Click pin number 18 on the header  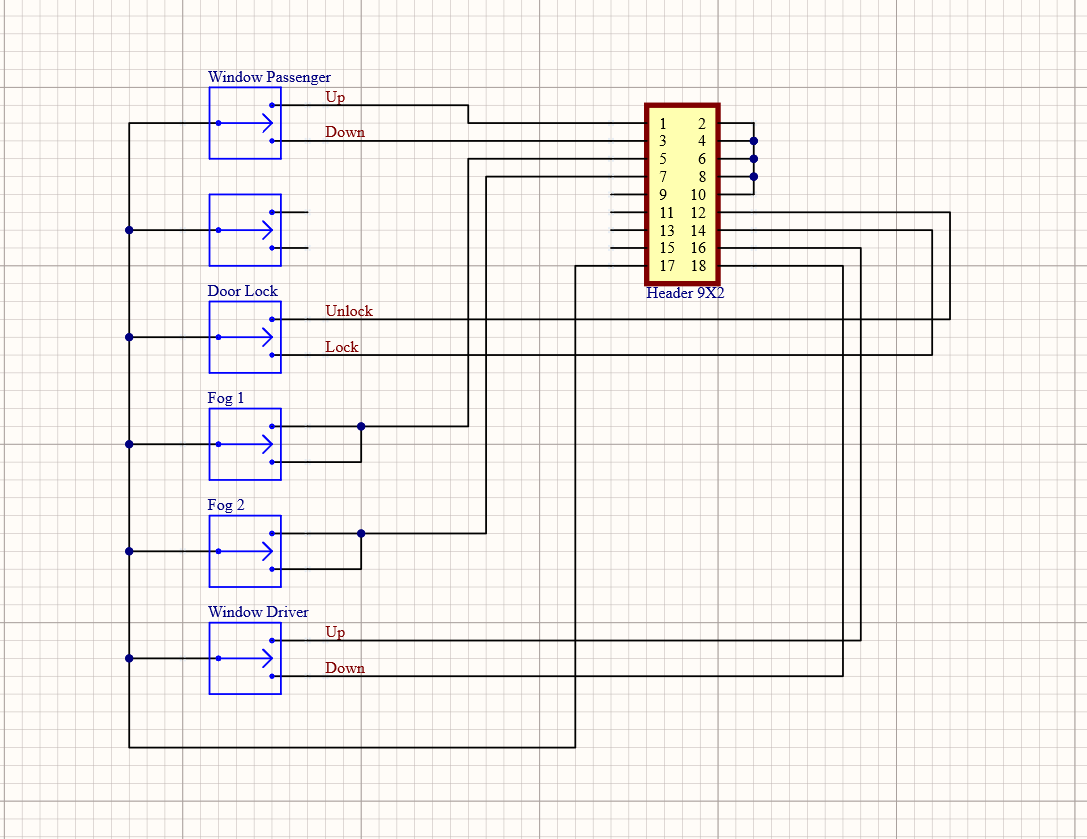coord(698,266)
